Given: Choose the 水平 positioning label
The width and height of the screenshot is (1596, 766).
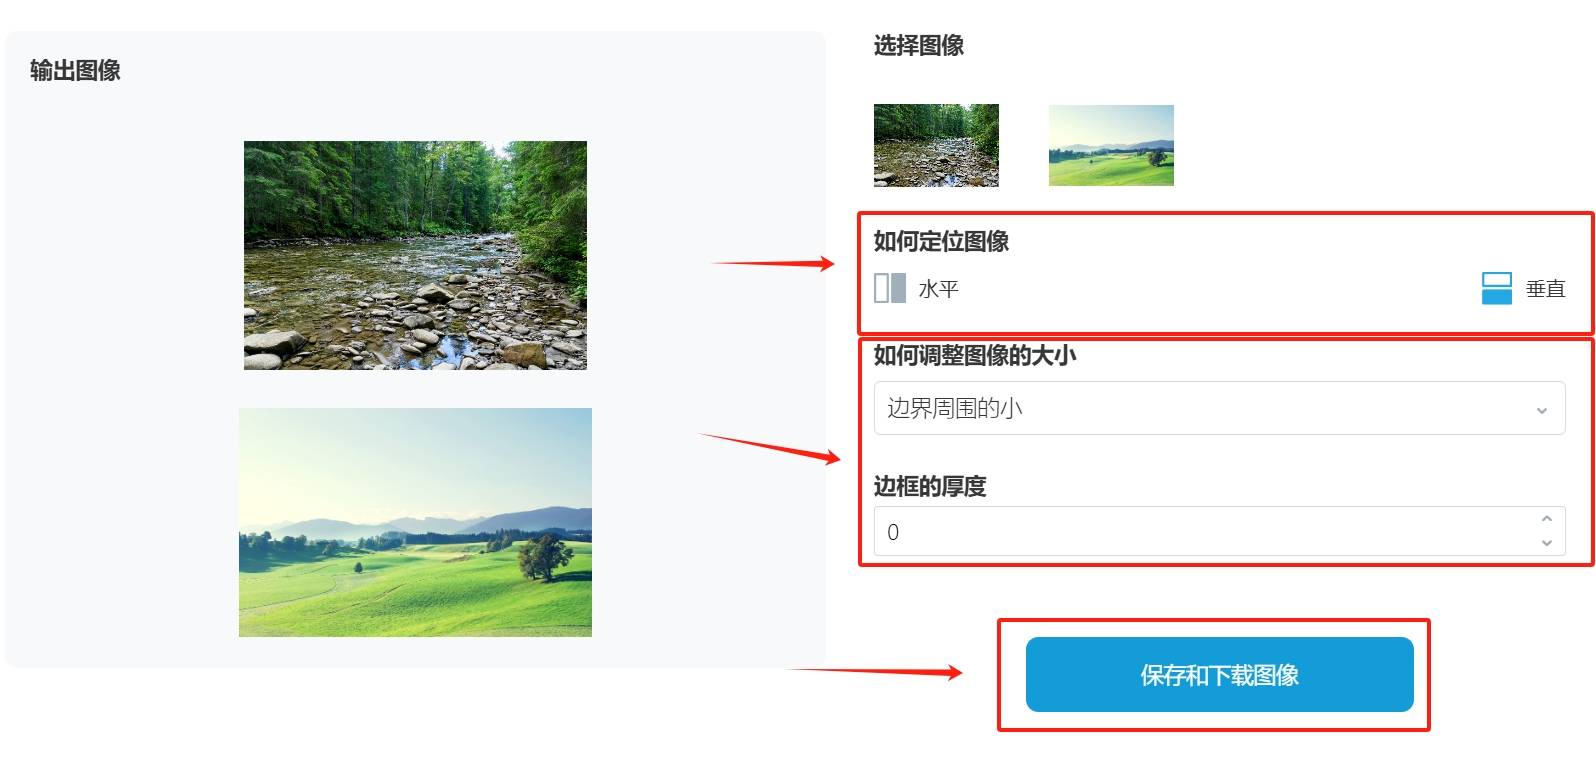Looking at the screenshot, I should click(x=938, y=289).
